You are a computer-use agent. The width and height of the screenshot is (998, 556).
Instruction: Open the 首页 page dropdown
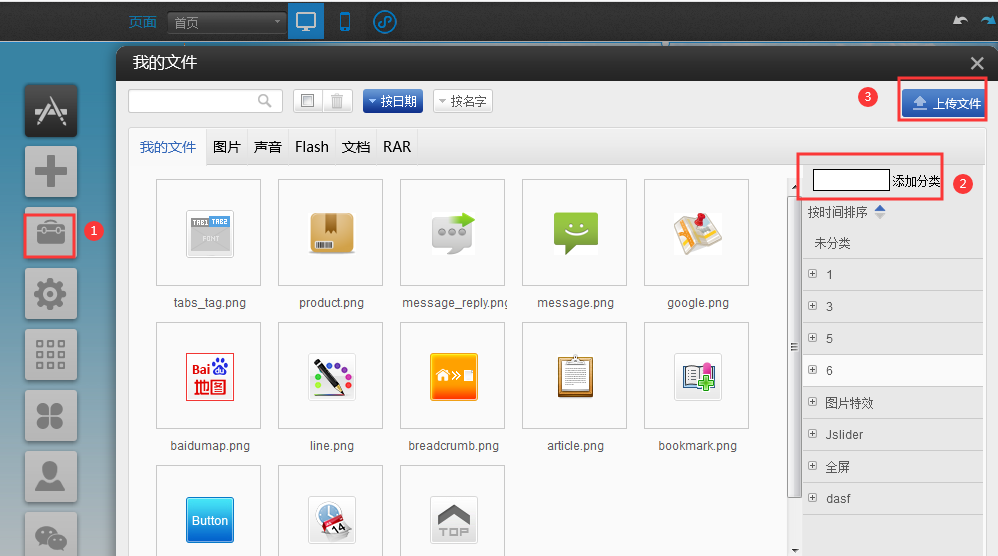pos(228,22)
